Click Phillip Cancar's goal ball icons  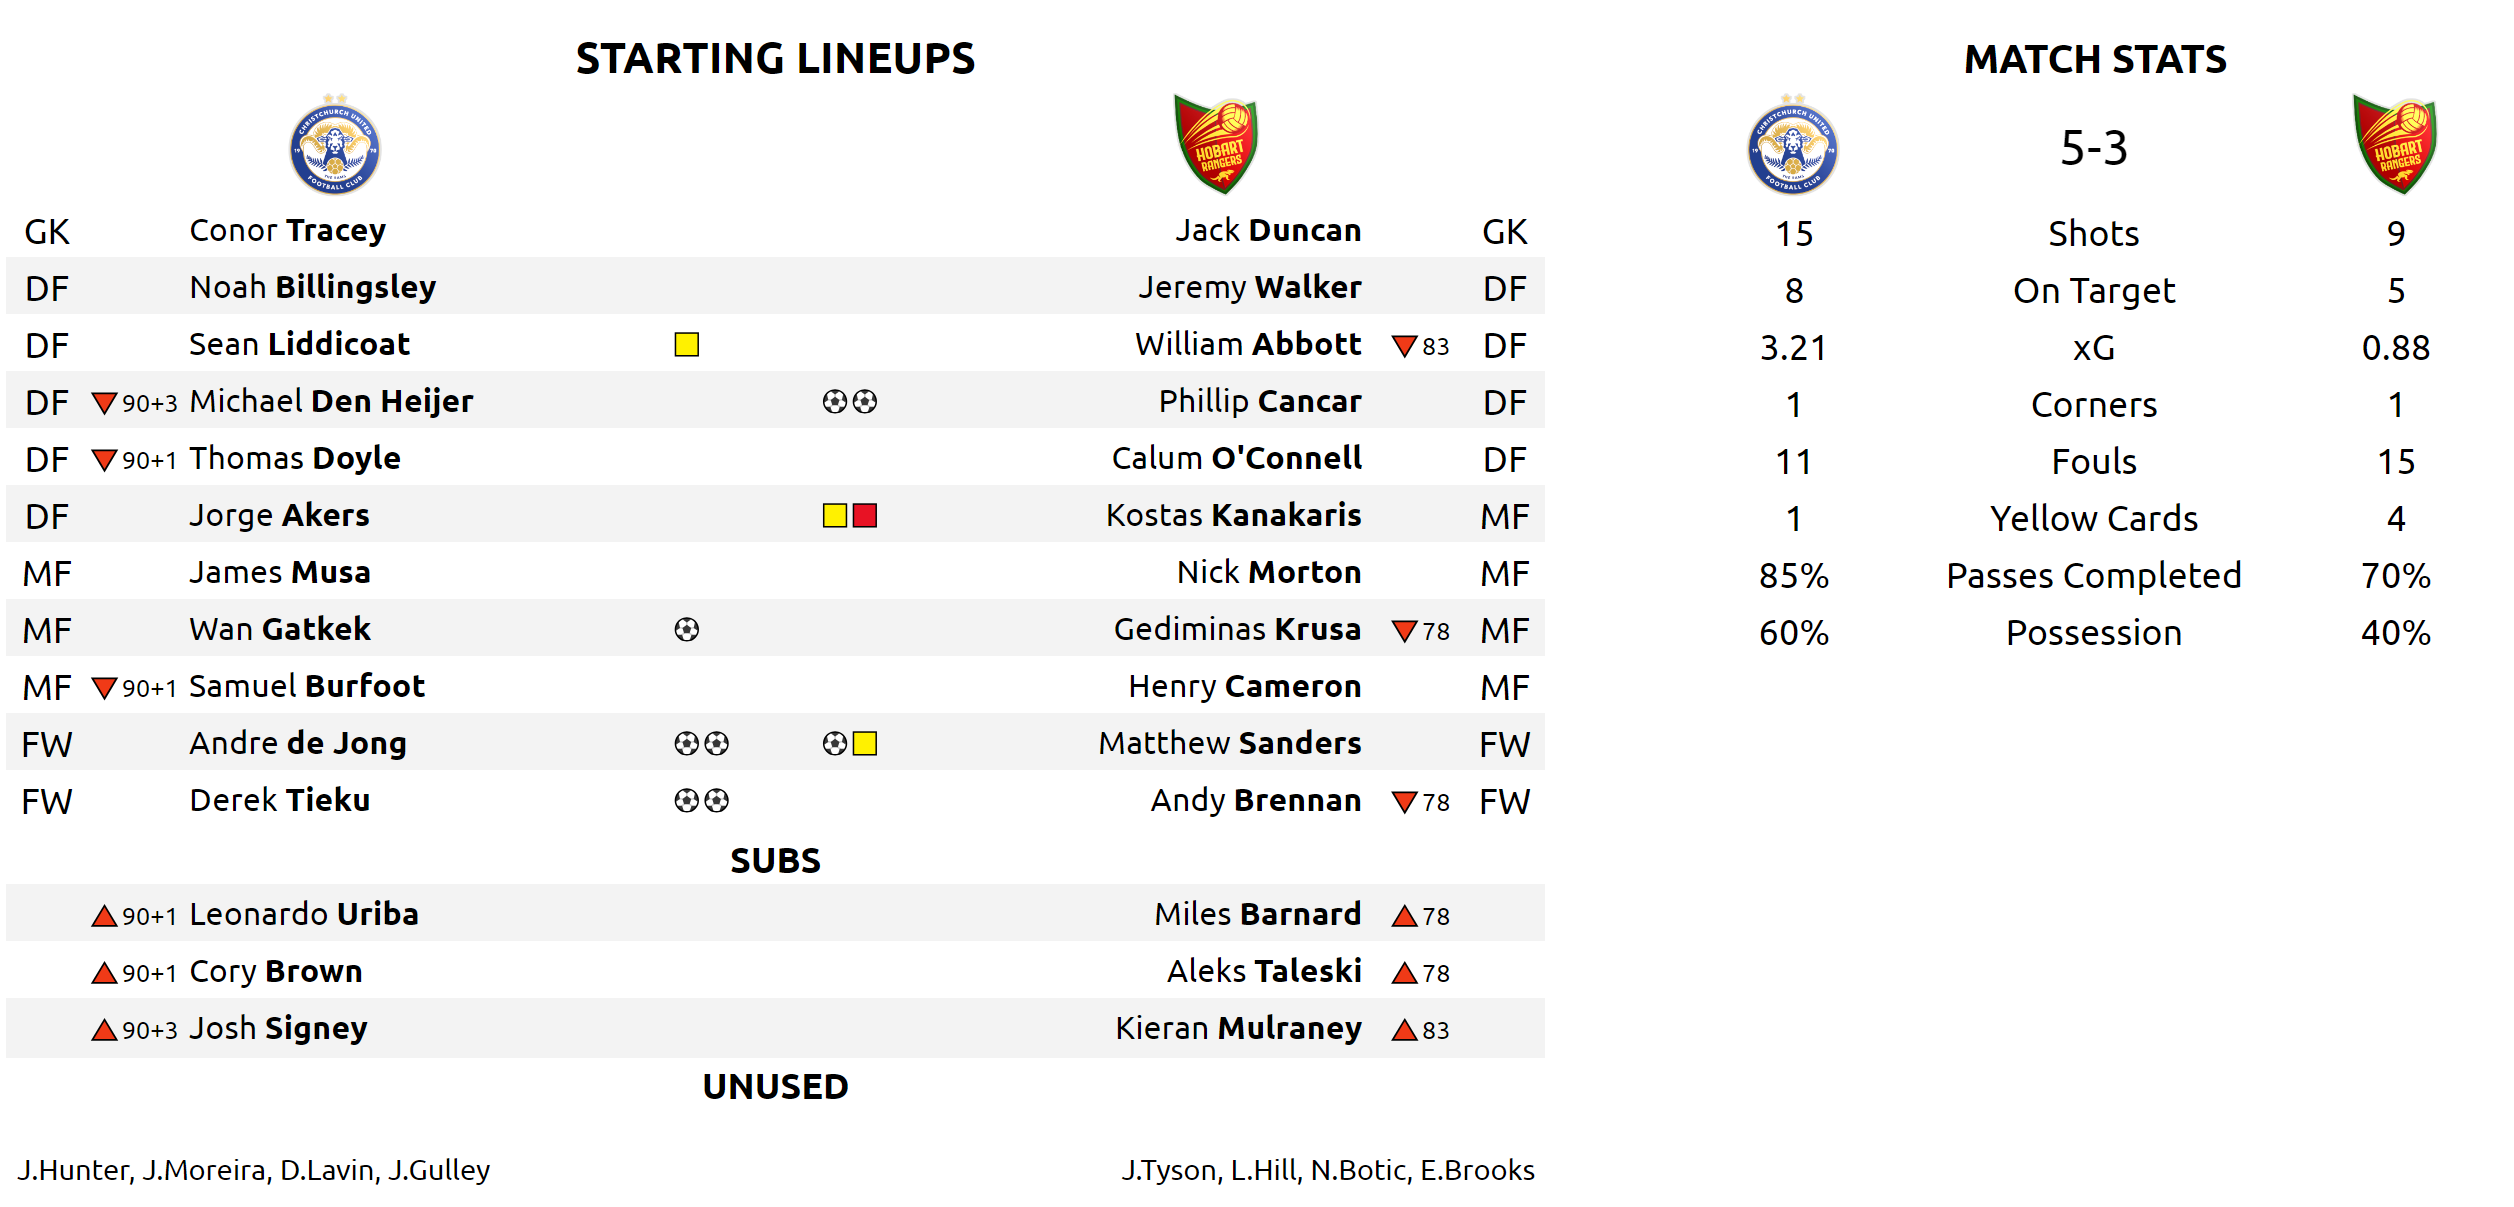[850, 401]
